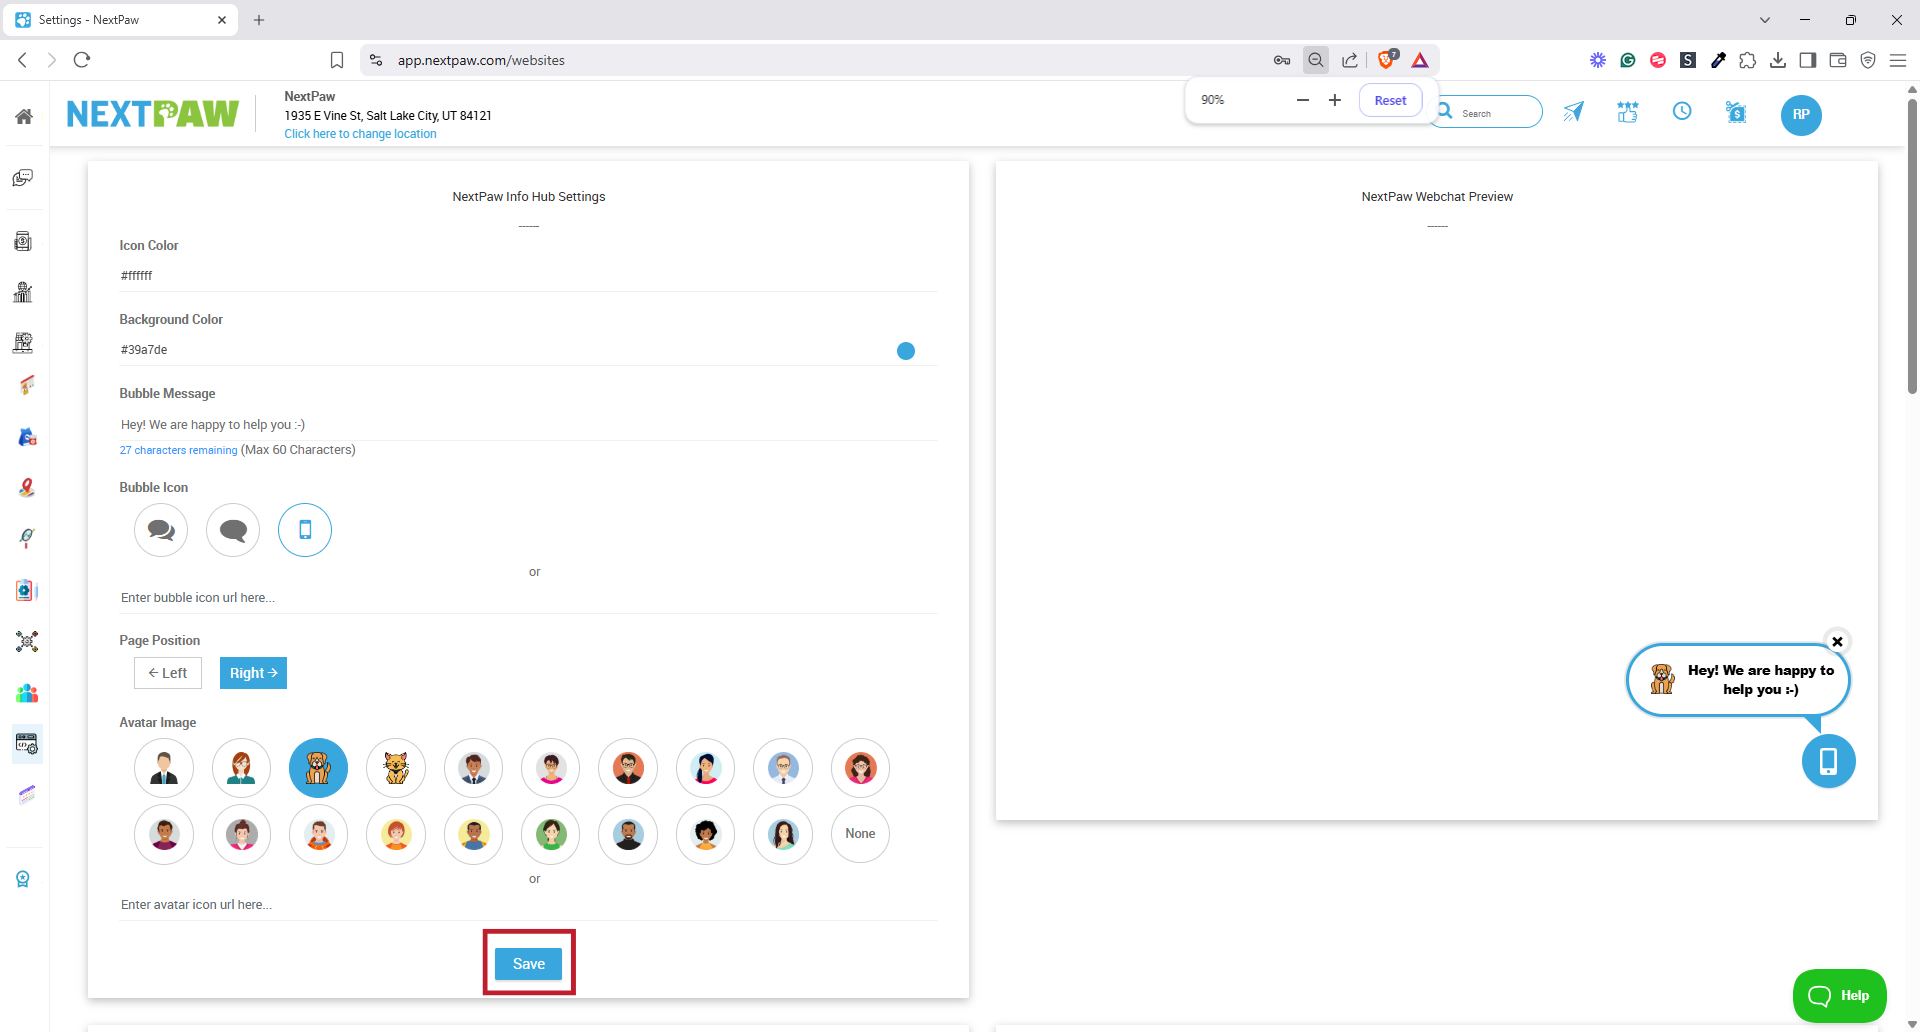Reset the browser zoom level
Image resolution: width=1920 pixels, height=1032 pixels.
click(x=1390, y=100)
